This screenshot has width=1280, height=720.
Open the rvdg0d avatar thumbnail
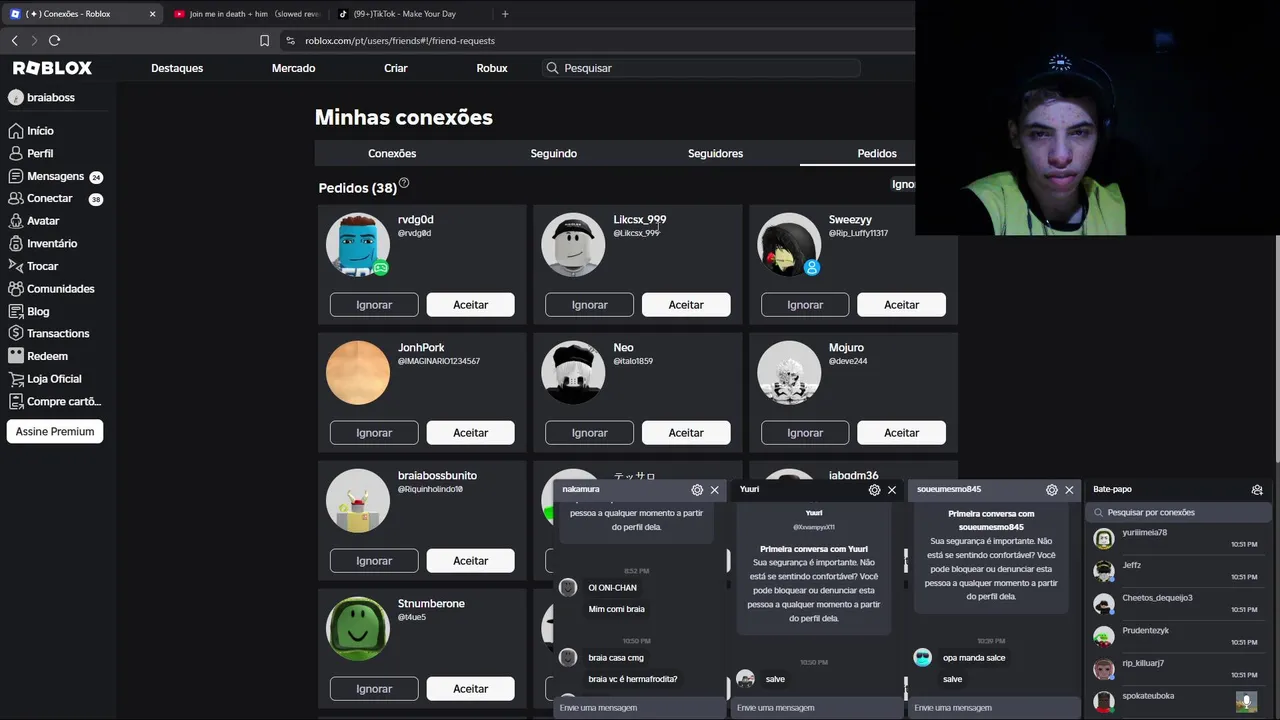pos(358,245)
